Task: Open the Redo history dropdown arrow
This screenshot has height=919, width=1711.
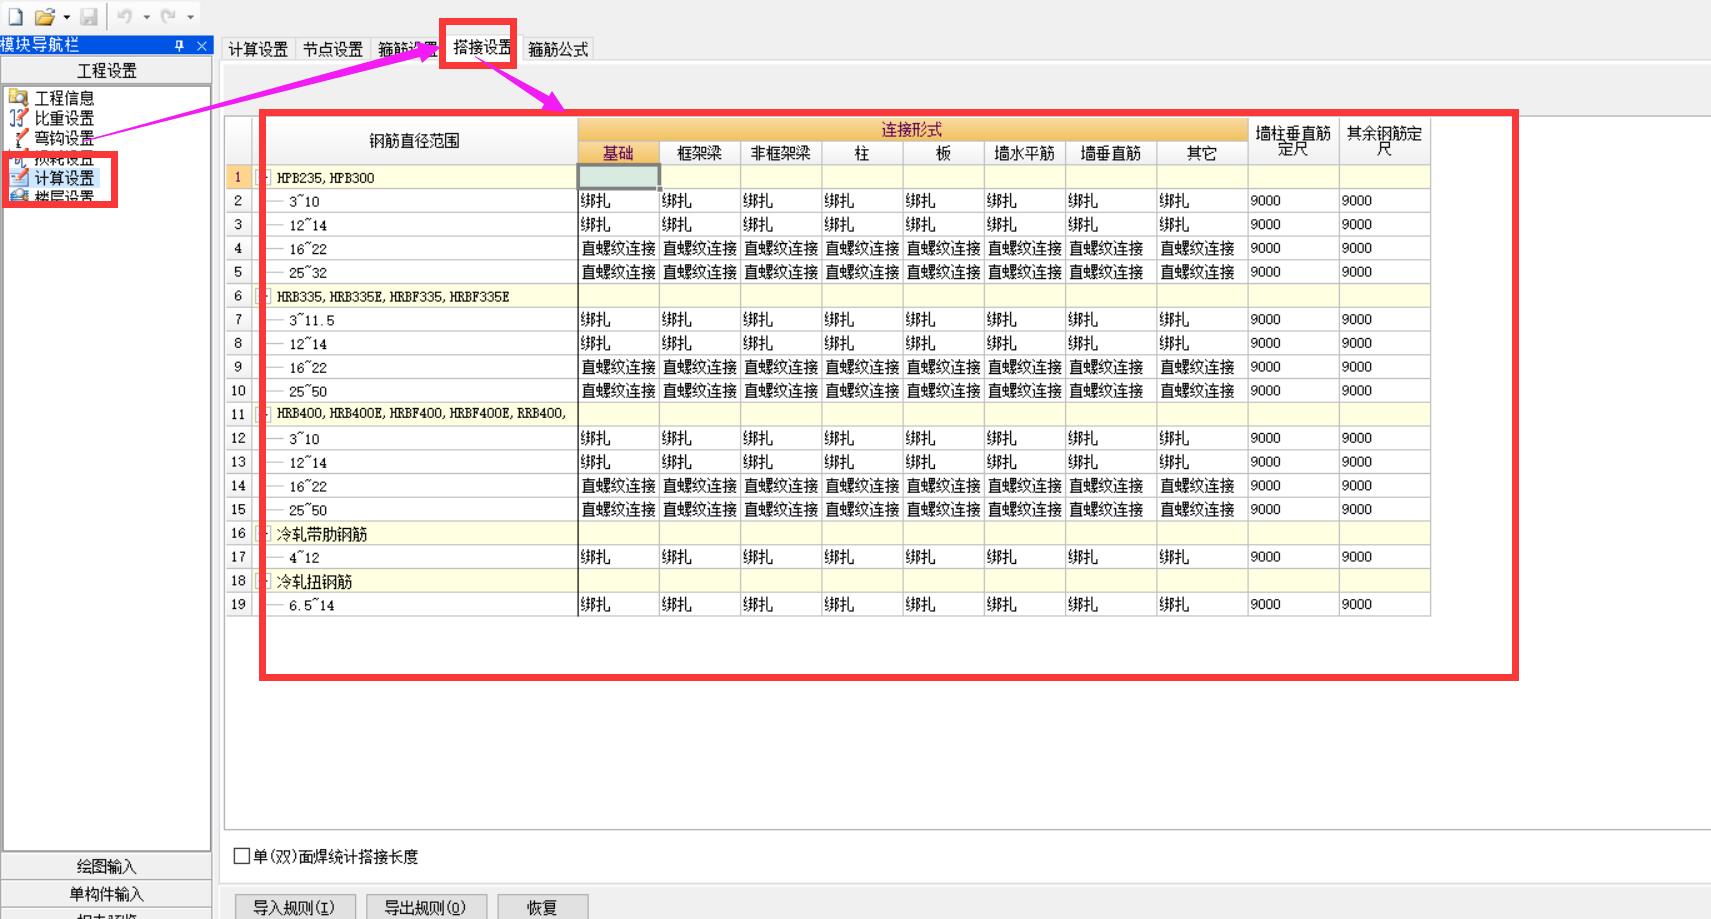Action: [190, 17]
